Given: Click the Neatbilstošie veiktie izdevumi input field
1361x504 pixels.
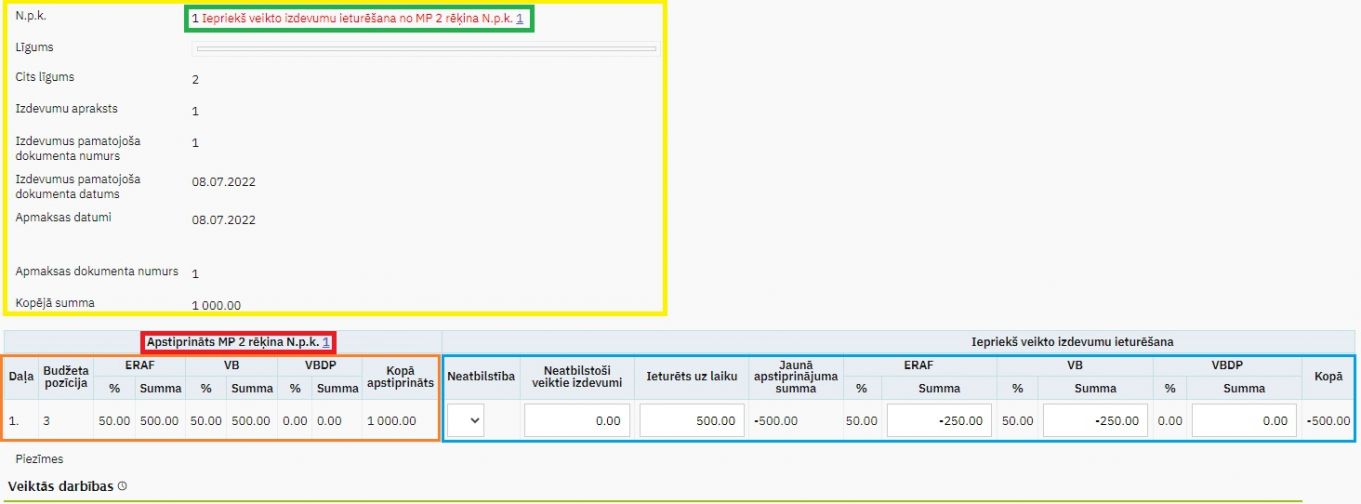Looking at the screenshot, I should pos(577,421).
